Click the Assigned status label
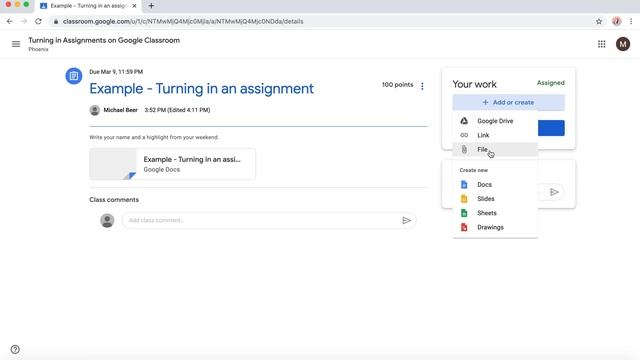 [551, 83]
